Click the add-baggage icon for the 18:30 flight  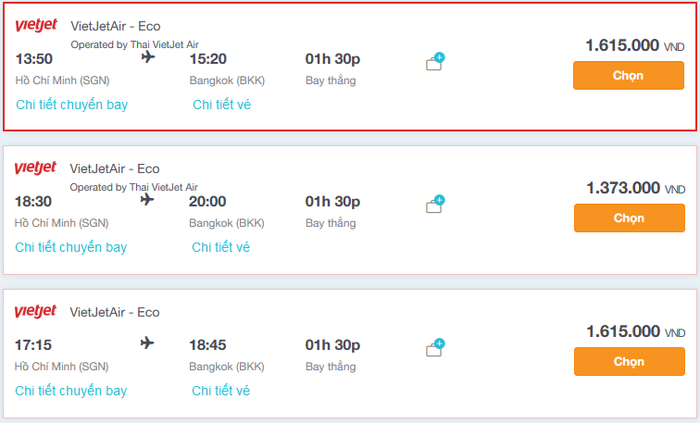tap(435, 204)
